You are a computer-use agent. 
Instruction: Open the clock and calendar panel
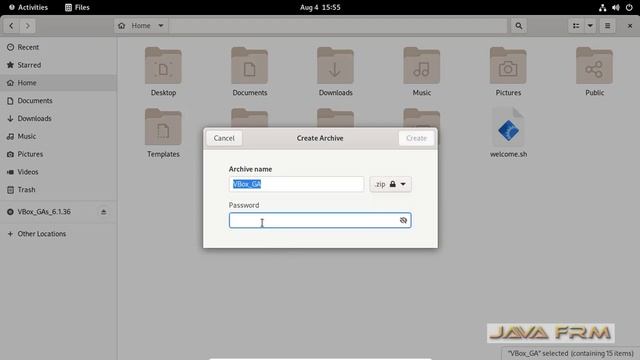click(320, 7)
